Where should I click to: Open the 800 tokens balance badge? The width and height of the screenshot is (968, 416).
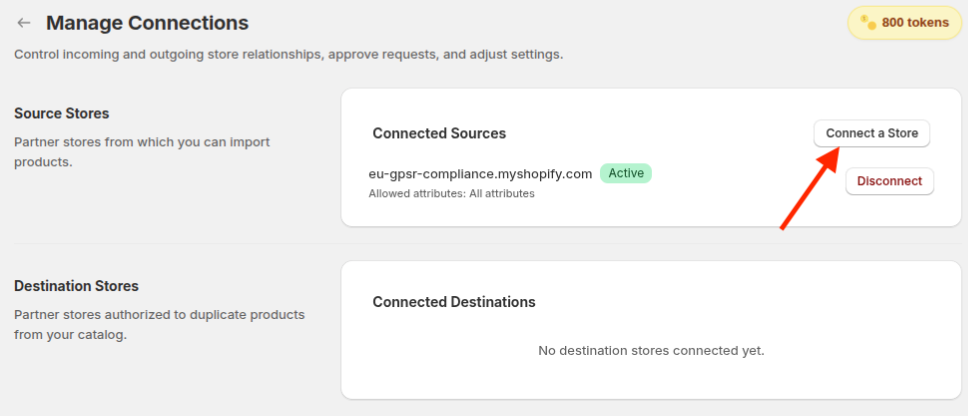904,23
